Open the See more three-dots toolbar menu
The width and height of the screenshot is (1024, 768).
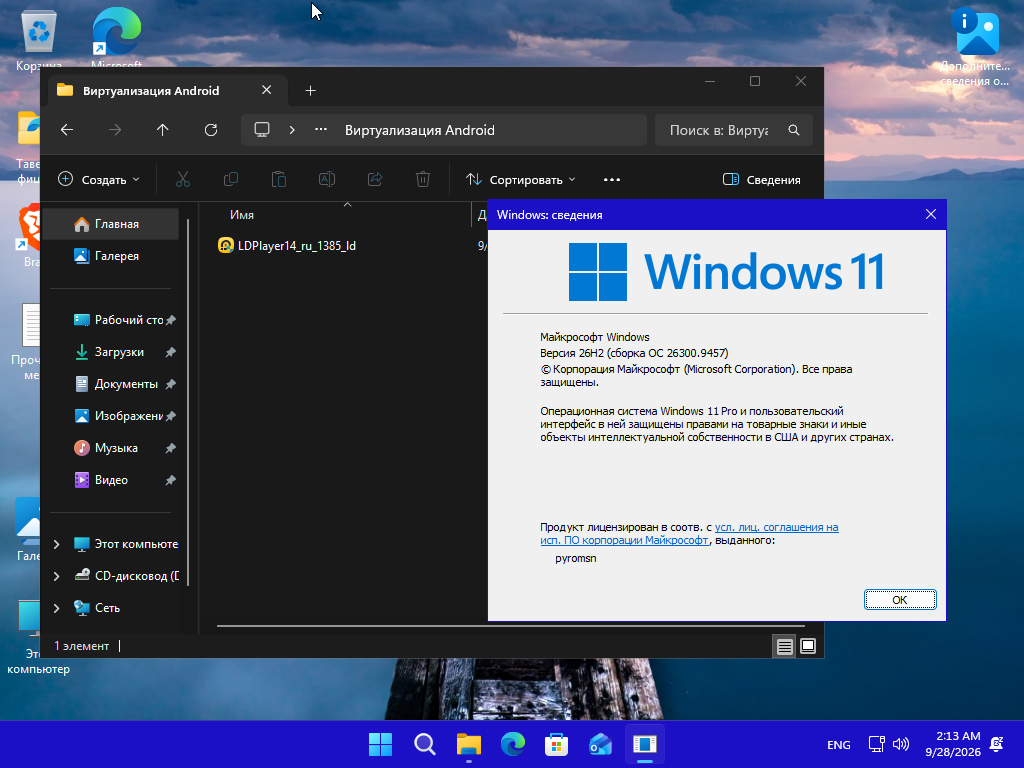[x=612, y=180]
